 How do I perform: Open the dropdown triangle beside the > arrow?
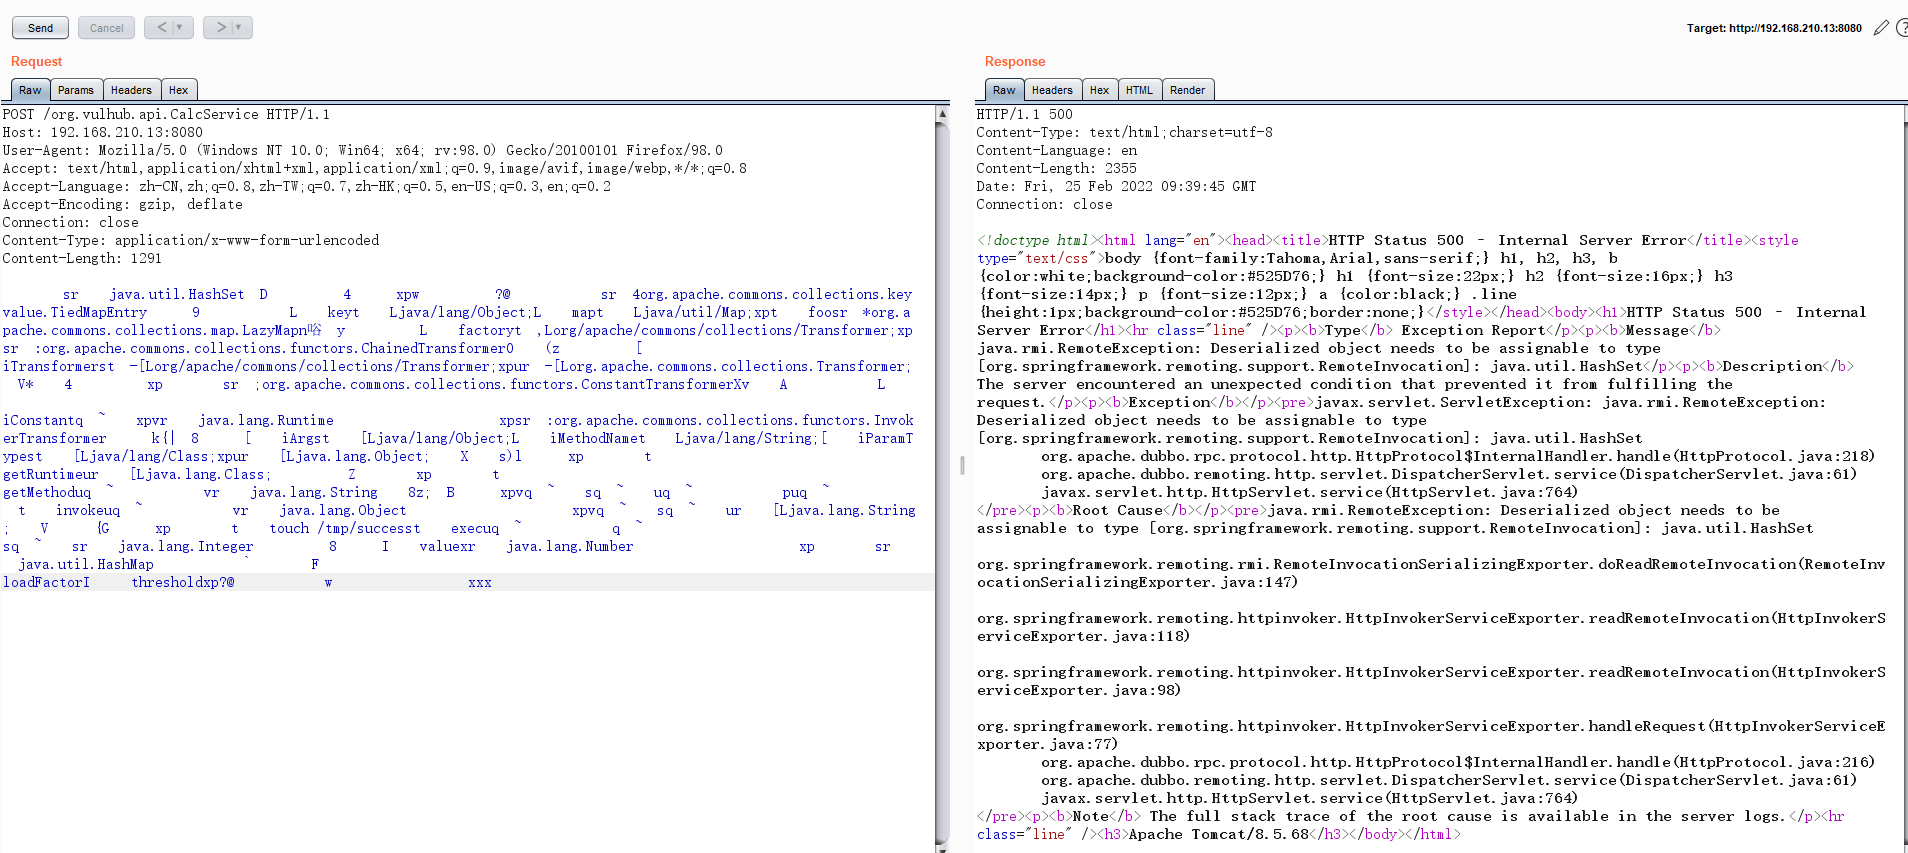[x=240, y=27]
